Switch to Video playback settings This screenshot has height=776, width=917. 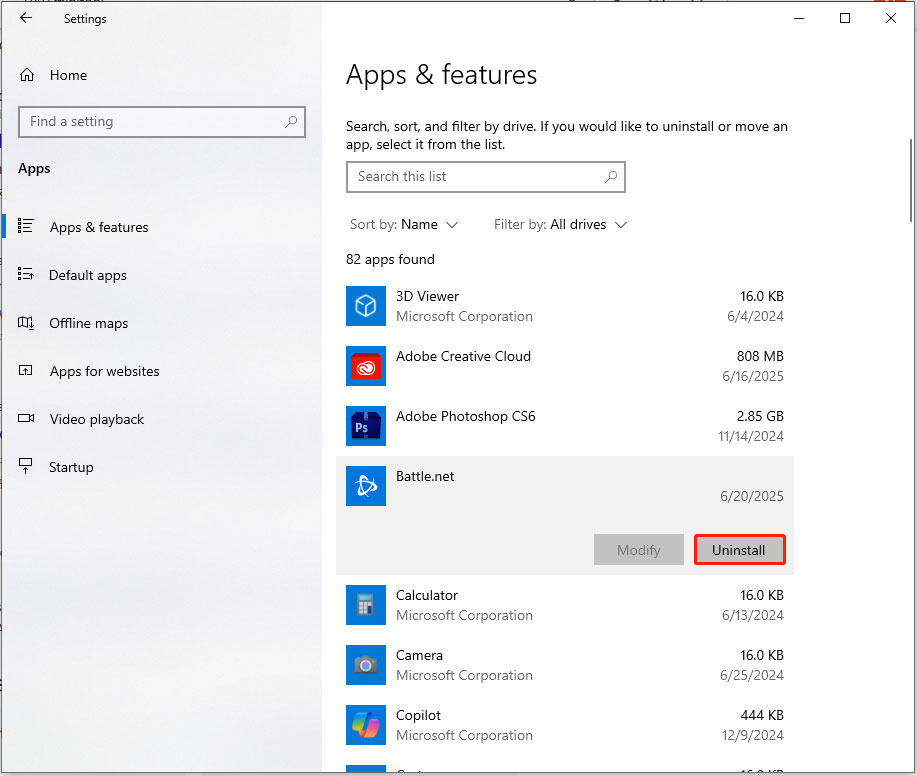97,419
